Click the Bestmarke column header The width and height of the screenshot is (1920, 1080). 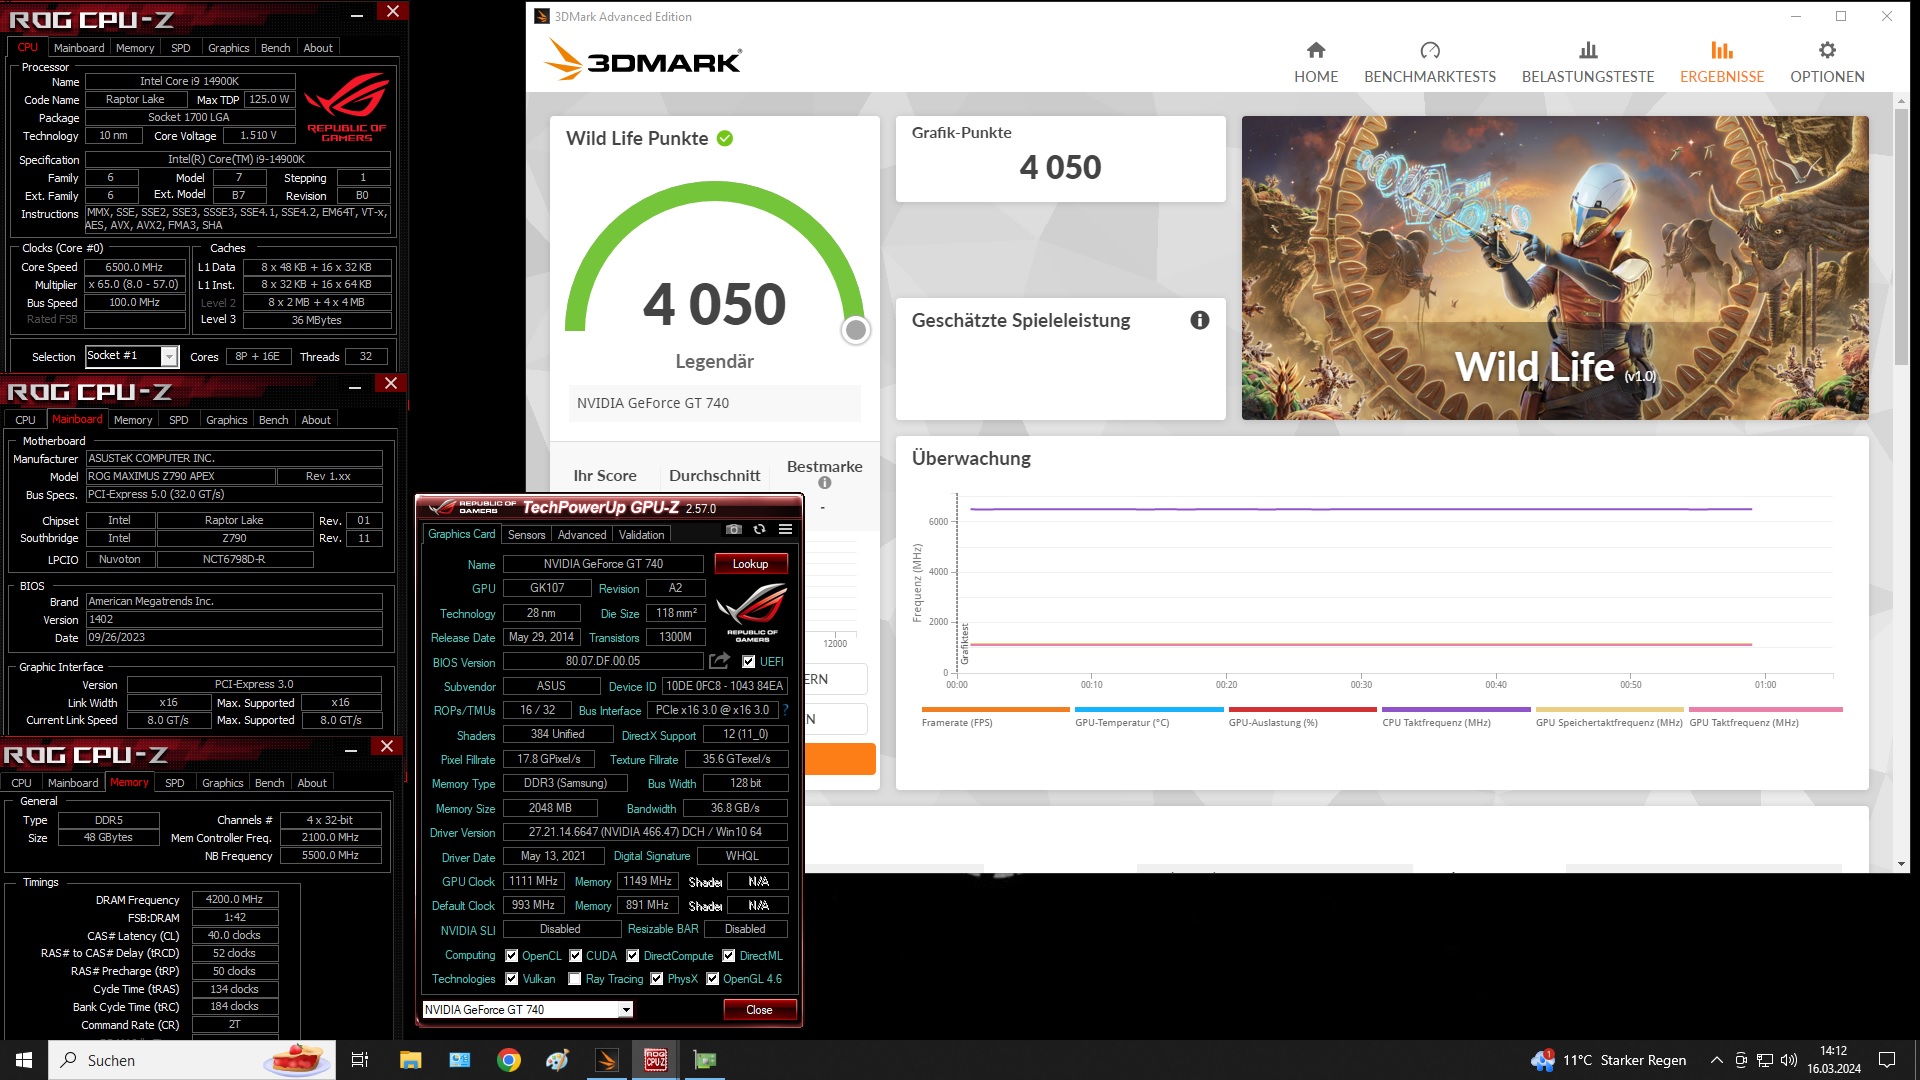click(825, 467)
